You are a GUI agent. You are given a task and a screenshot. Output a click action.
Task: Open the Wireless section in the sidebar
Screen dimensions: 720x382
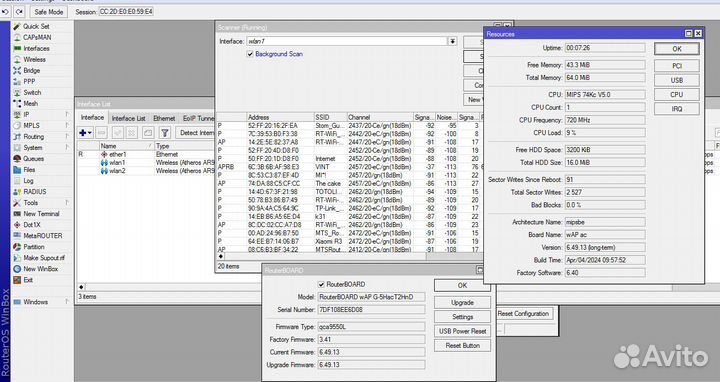tap(34, 60)
